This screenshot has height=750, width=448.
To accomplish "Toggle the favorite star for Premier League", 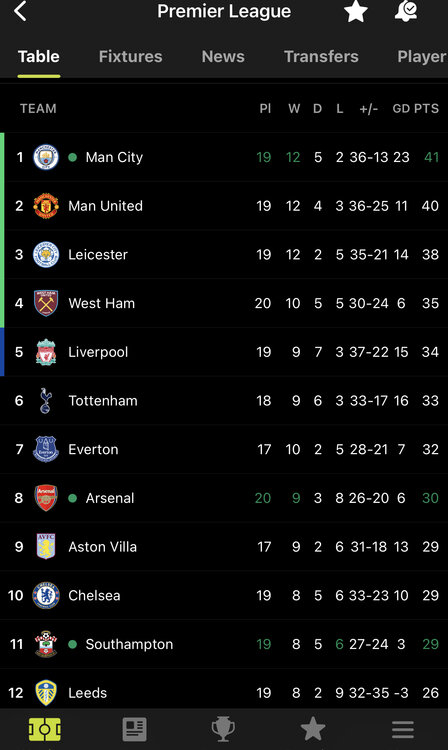I will 356,11.
